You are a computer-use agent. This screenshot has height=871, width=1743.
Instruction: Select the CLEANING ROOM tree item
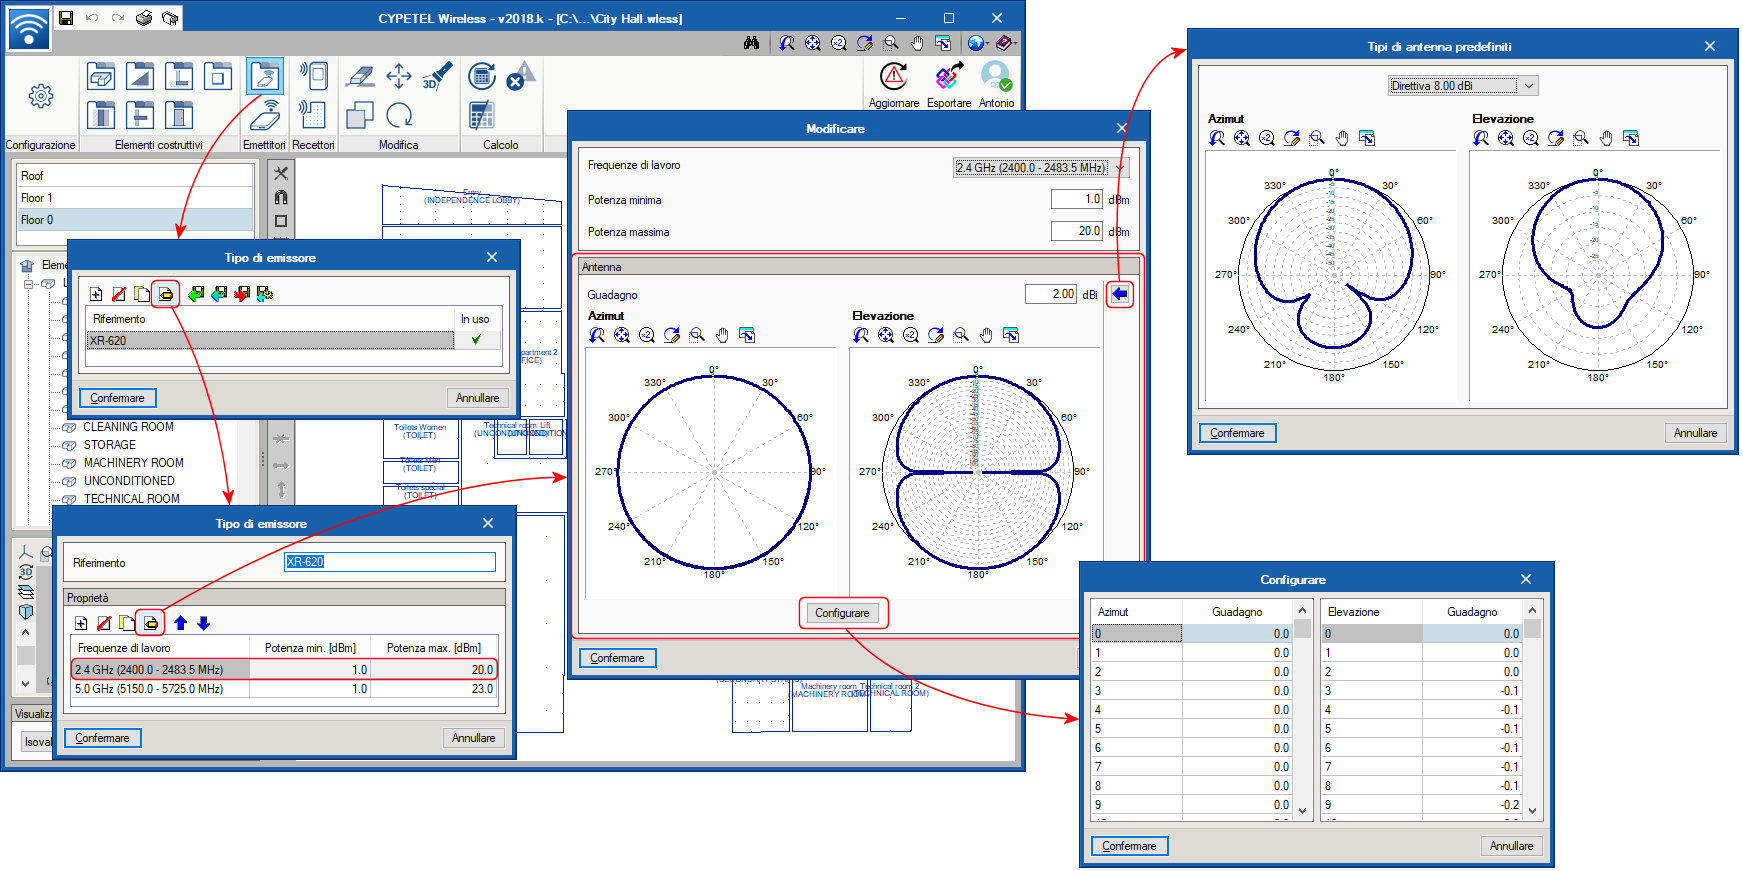(128, 427)
